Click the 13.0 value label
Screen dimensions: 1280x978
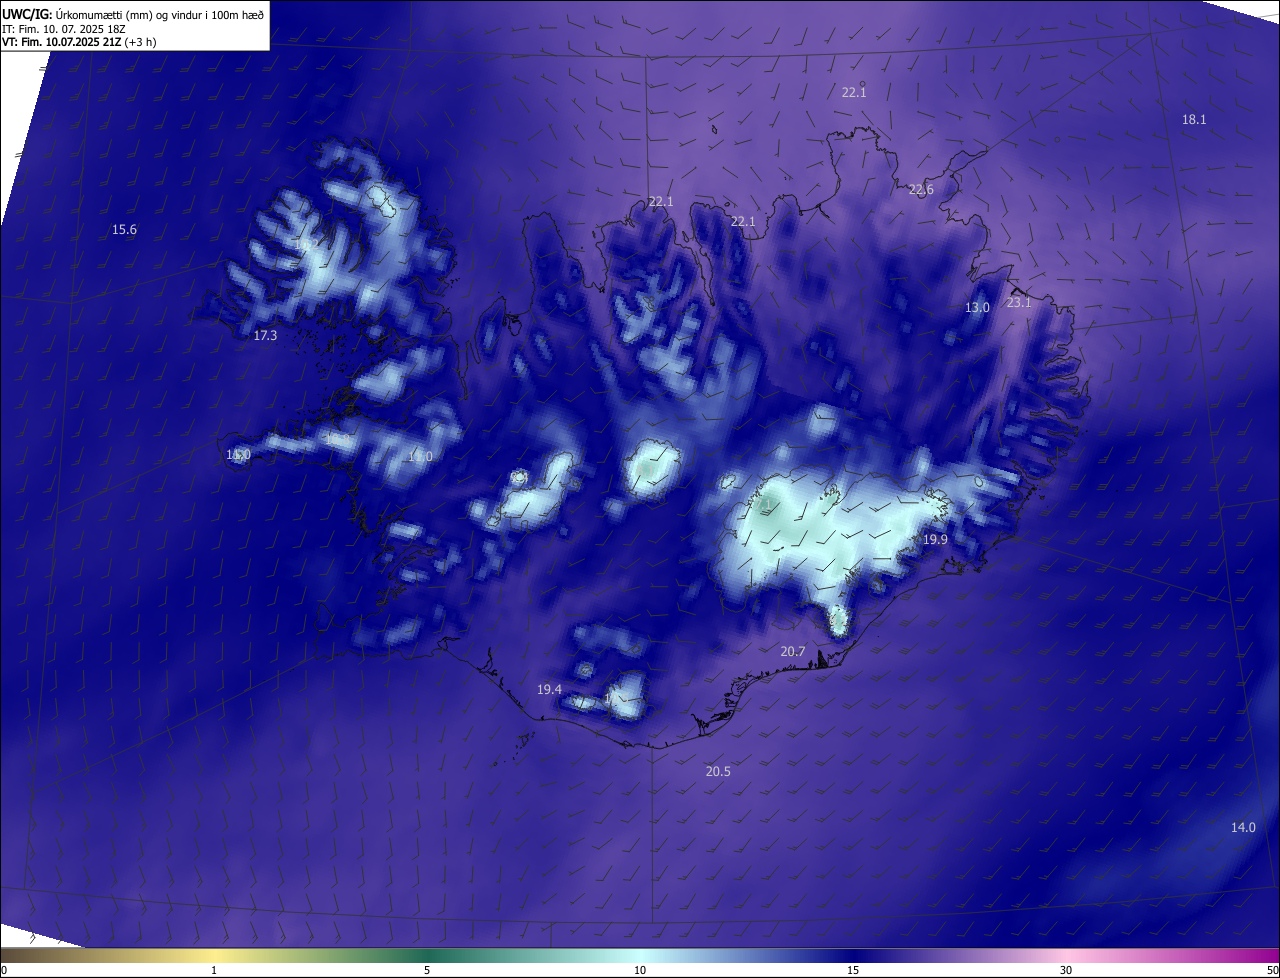pos(977,307)
